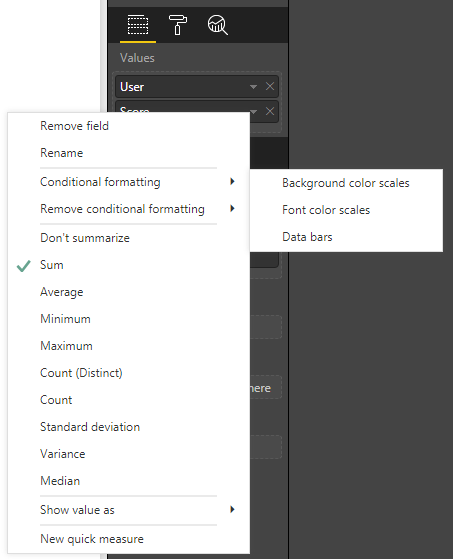Viewport: 453px width, 559px height.
Task: Choose Rename in the context menu
Action: pos(129,153)
